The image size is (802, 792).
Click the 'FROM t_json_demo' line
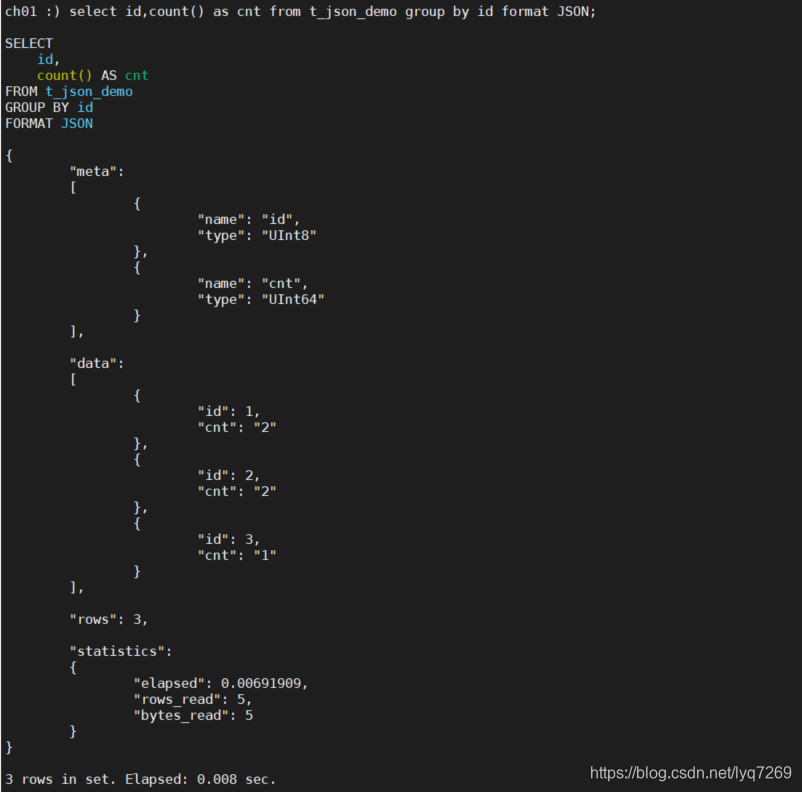[69, 92]
